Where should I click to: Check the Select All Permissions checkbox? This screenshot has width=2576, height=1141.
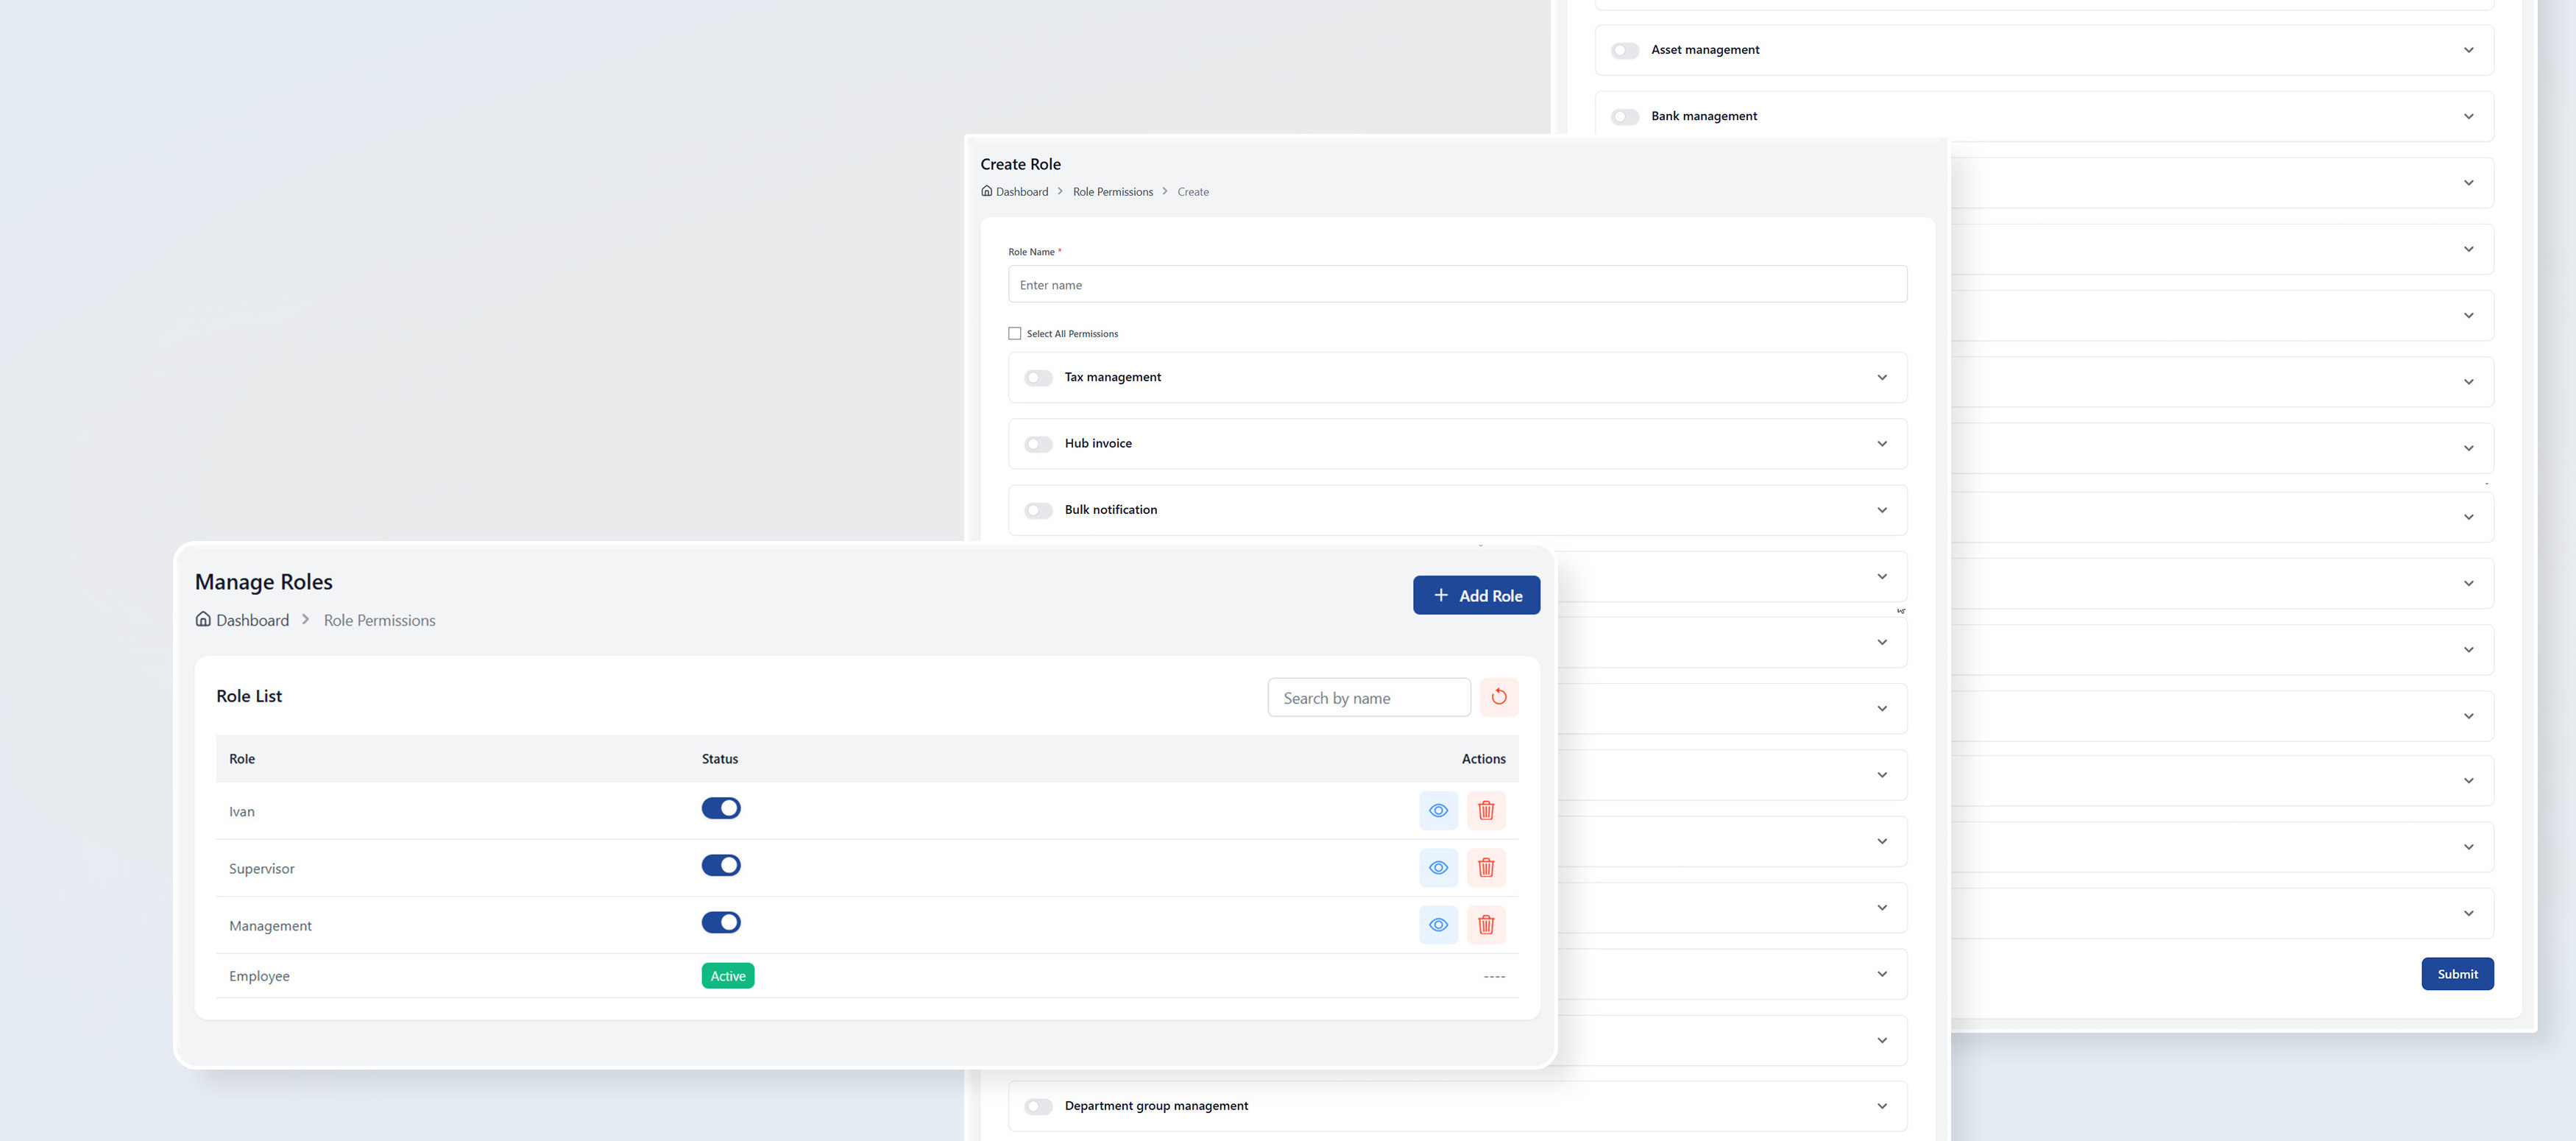pyautogui.click(x=1014, y=333)
